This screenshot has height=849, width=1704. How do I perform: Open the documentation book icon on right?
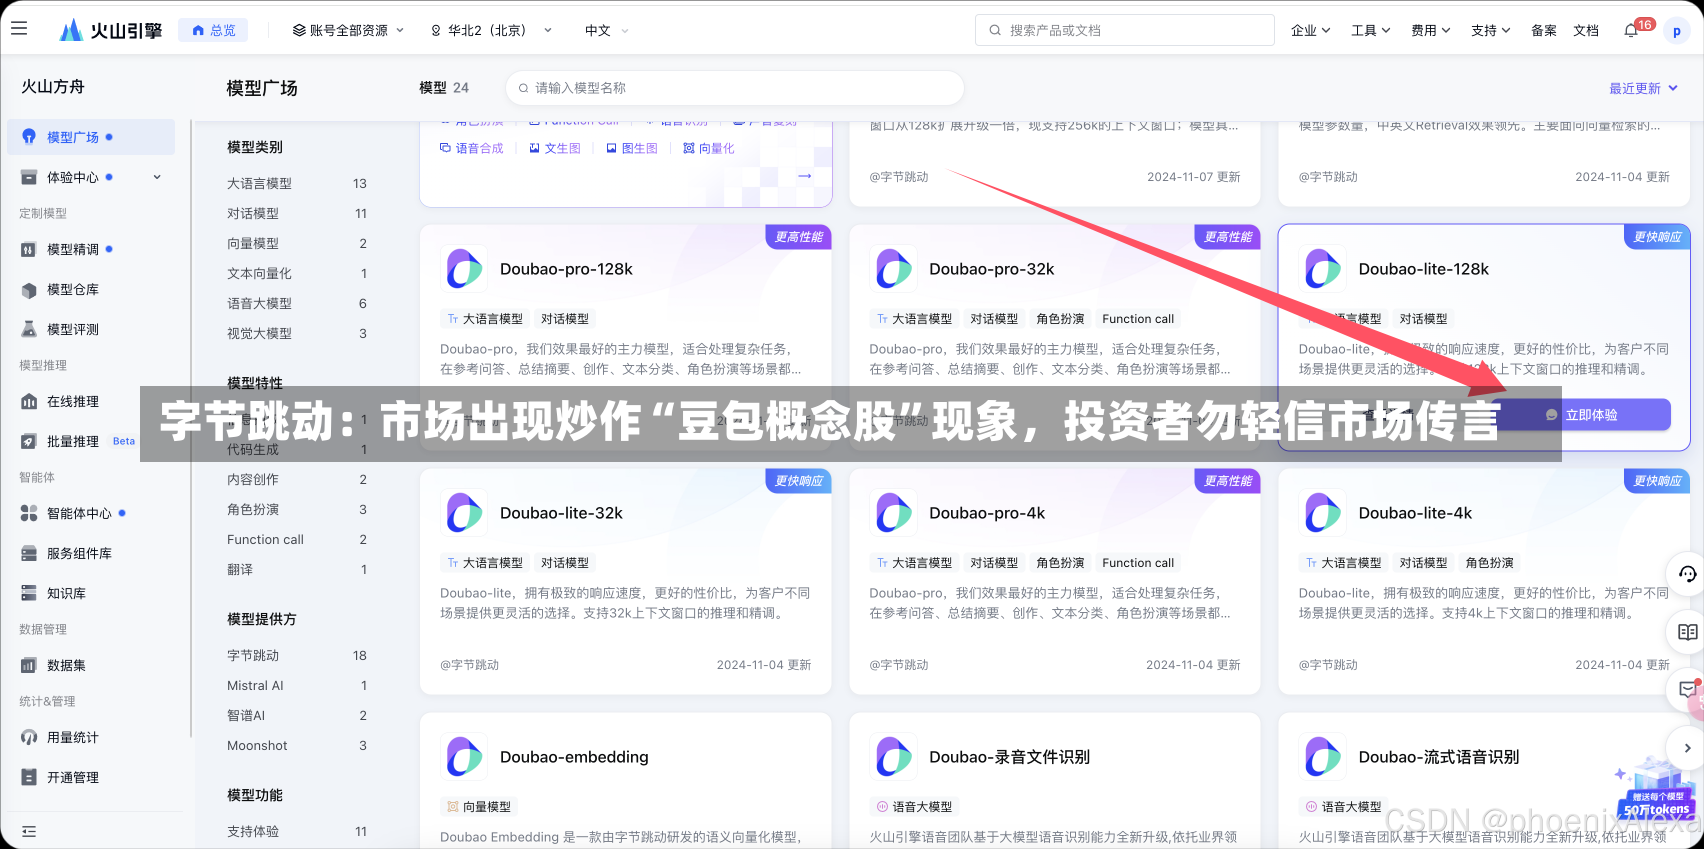[x=1687, y=632]
